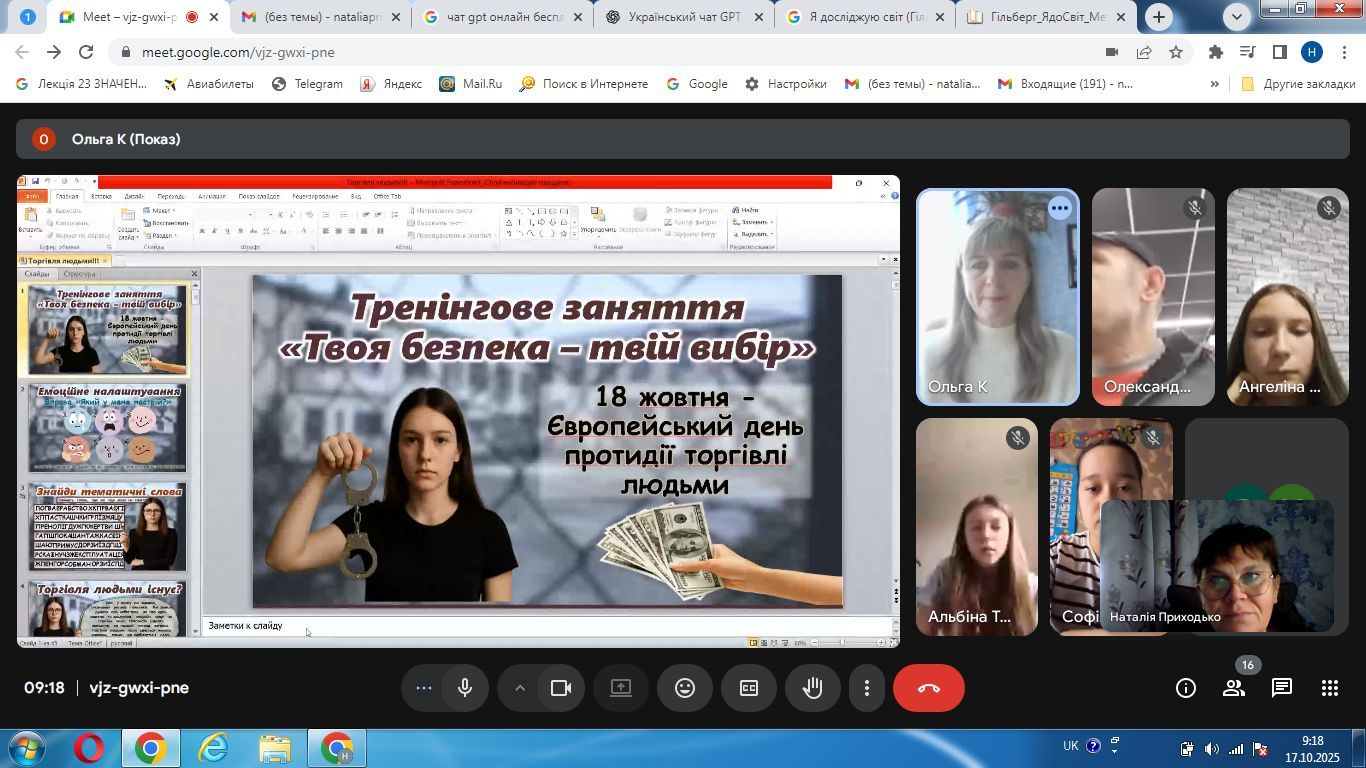The width and height of the screenshot is (1366, 768).
Task: Switch to Я досліджую світ tab
Action: [x=866, y=17]
